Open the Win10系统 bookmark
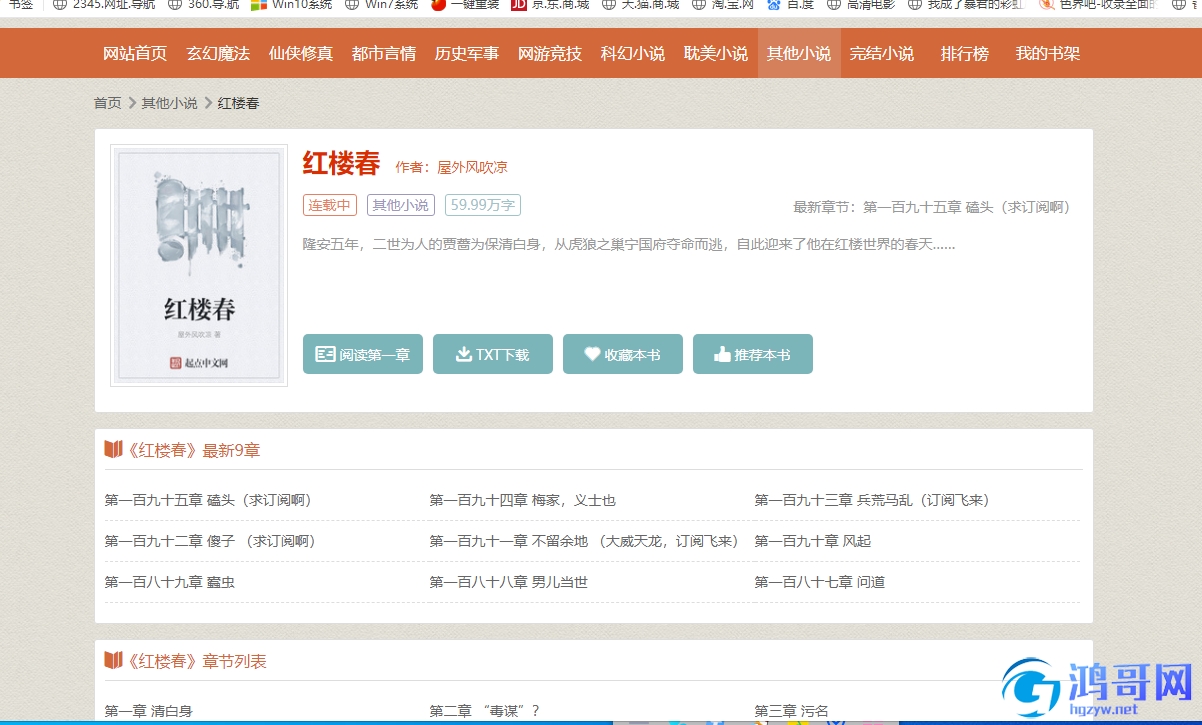 (292, 5)
